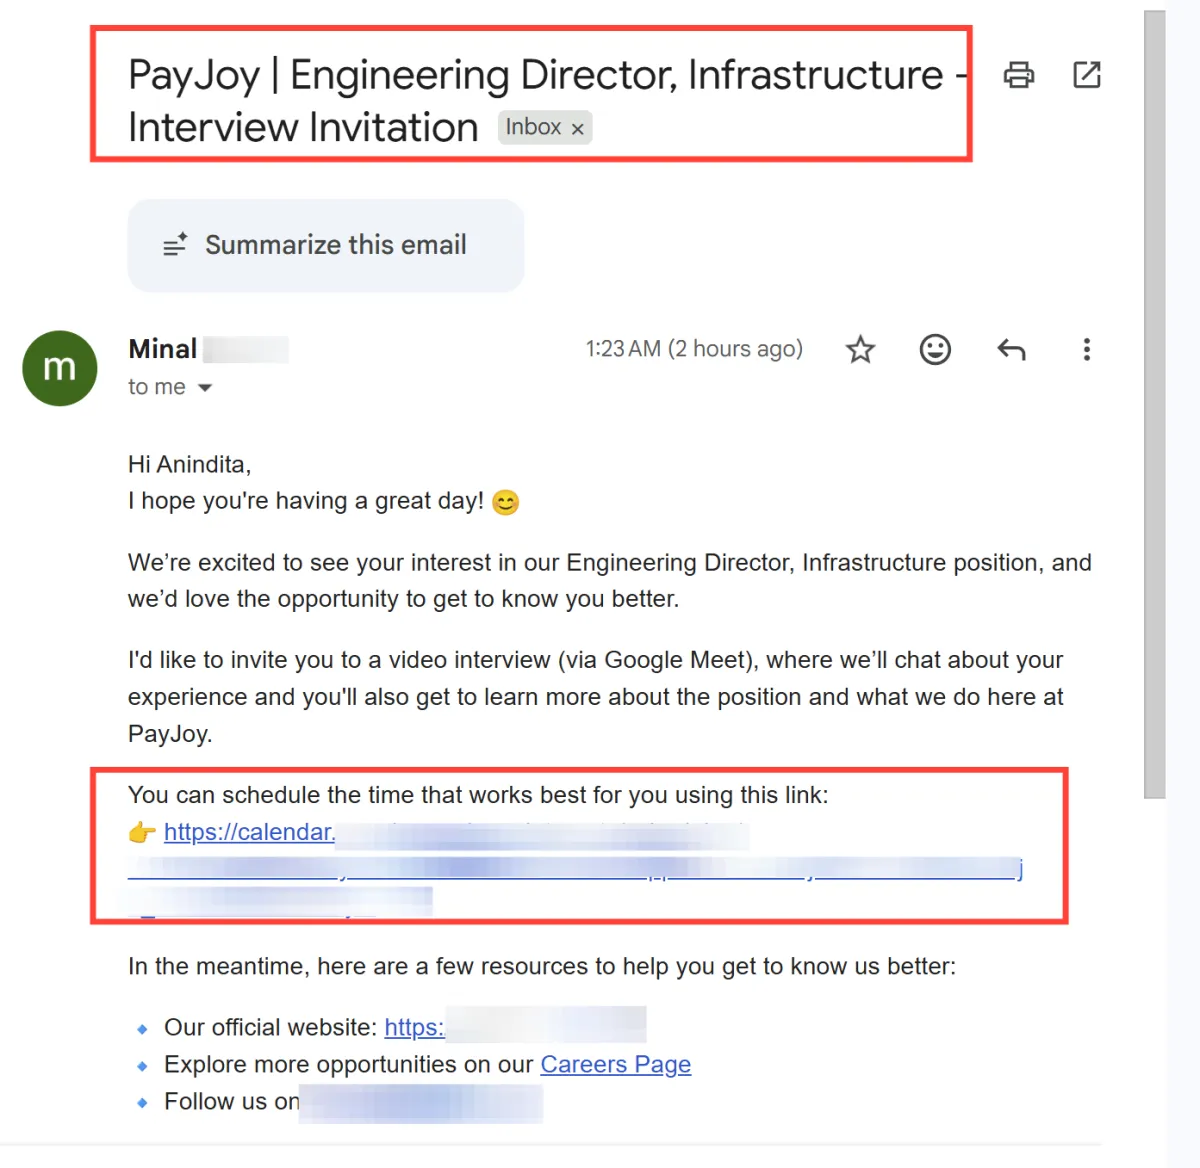Click the vertical scrollbar thumb
The image size is (1200, 1168).
click(x=1155, y=404)
